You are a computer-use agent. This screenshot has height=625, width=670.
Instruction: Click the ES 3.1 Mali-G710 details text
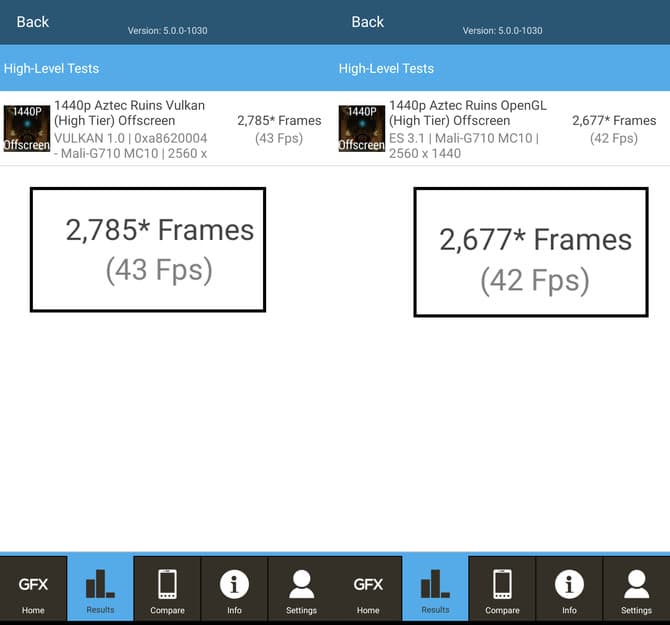(464, 146)
